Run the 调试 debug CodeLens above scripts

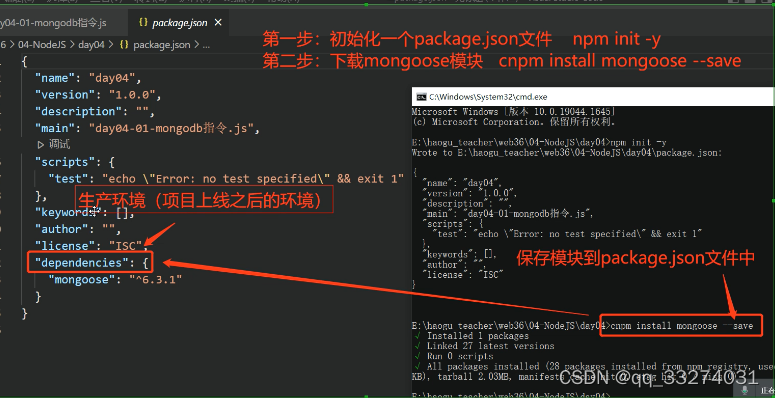(59, 145)
